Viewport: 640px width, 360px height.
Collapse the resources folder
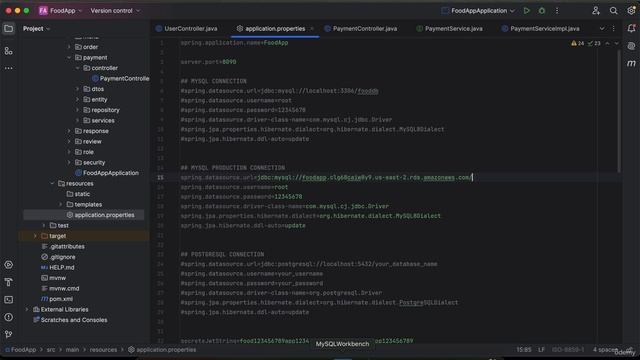[x=52, y=184]
